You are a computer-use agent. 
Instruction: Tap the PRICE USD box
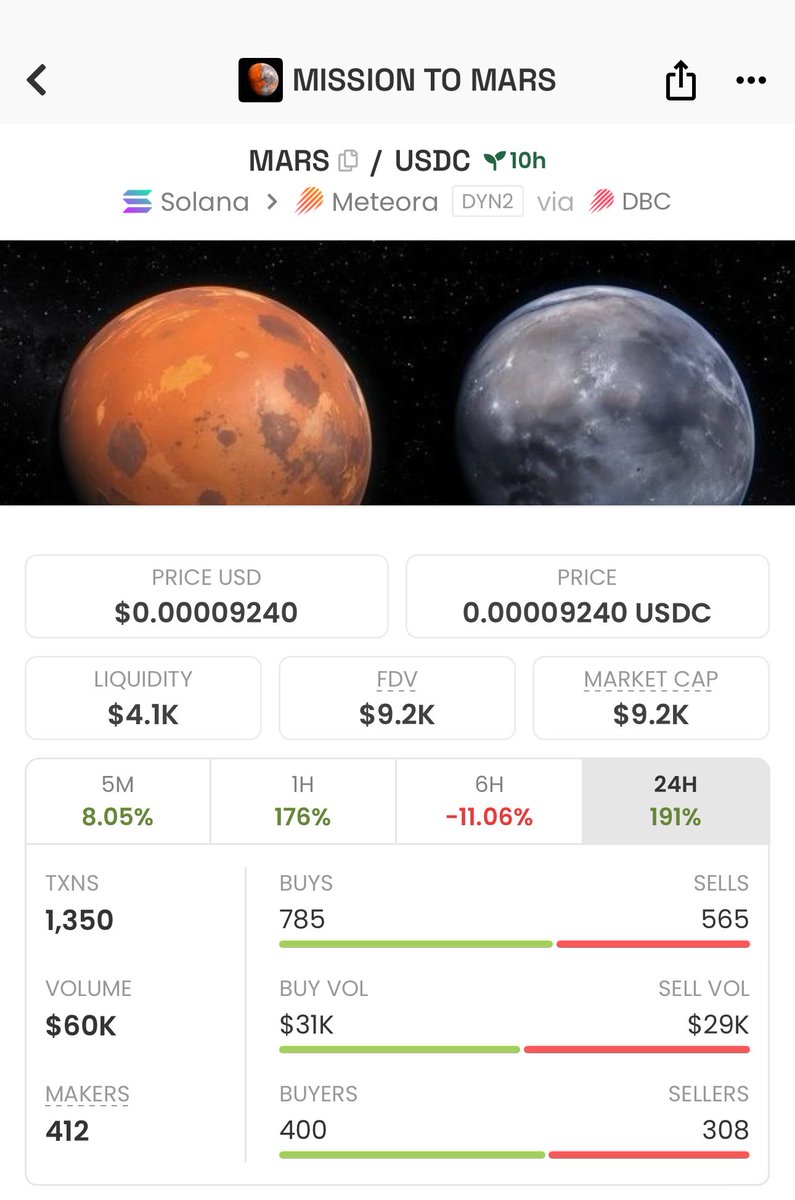pyautogui.click(x=206, y=597)
